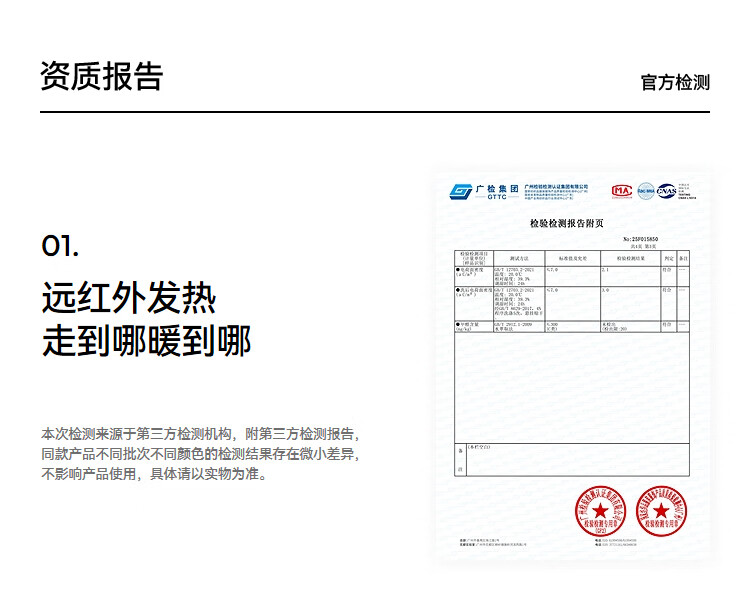
Task: Click the 电荷面密度 first row item cell
Action: tap(474, 276)
